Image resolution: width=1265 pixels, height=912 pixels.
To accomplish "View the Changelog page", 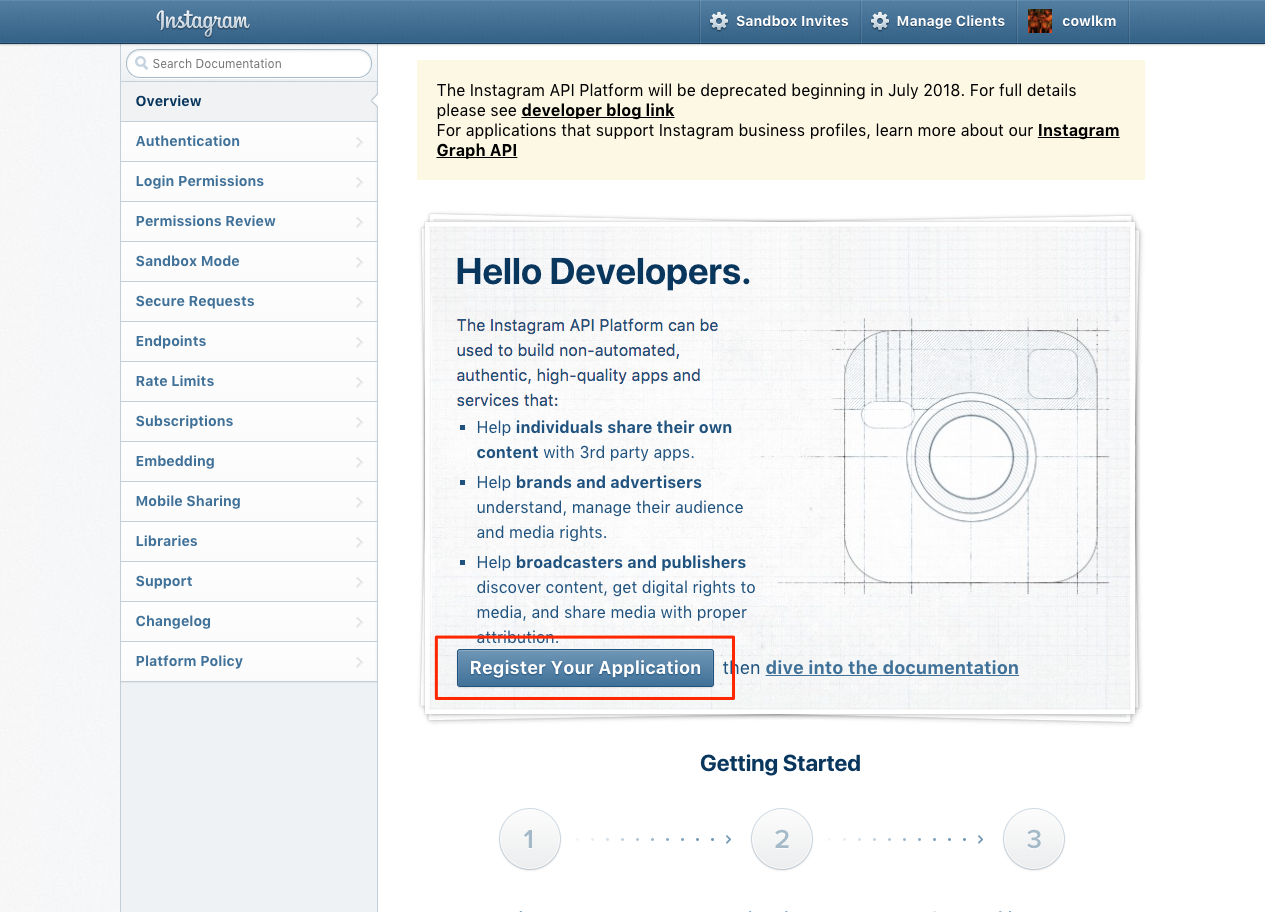I will [249, 621].
